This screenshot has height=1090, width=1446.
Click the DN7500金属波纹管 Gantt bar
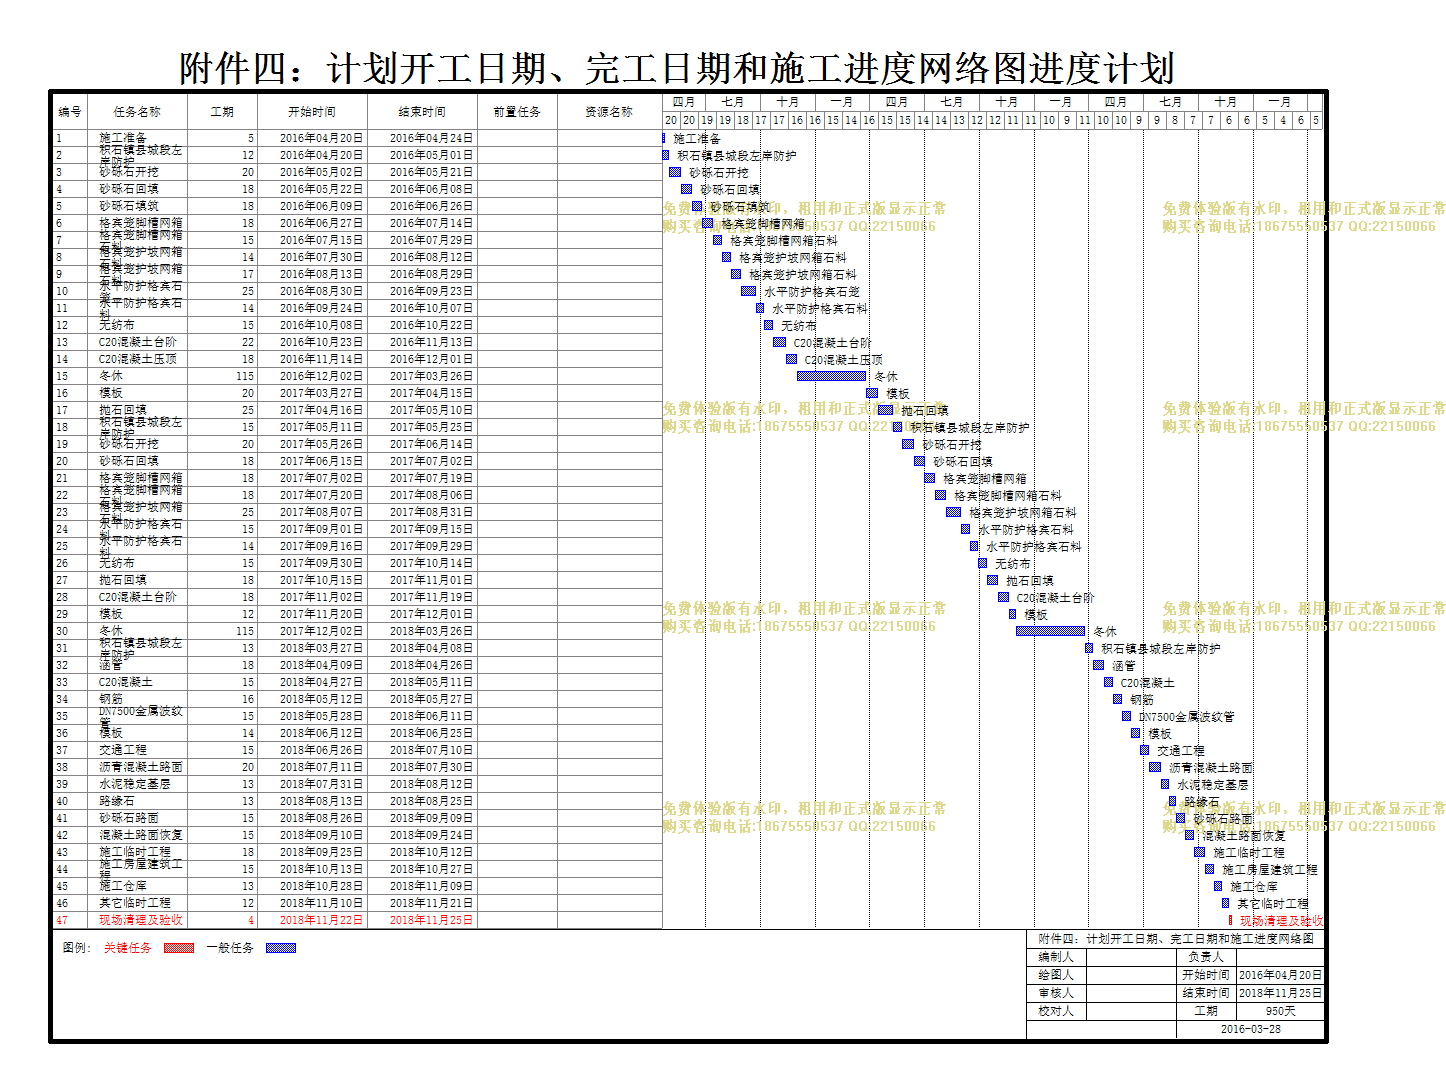1126,716
